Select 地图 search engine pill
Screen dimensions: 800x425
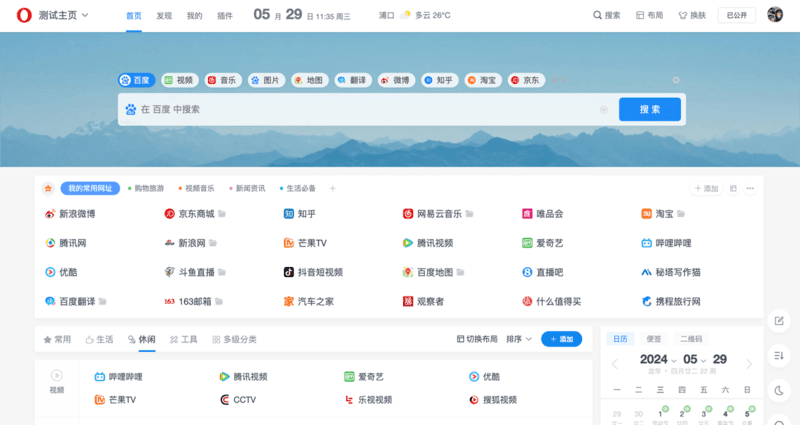(x=310, y=80)
